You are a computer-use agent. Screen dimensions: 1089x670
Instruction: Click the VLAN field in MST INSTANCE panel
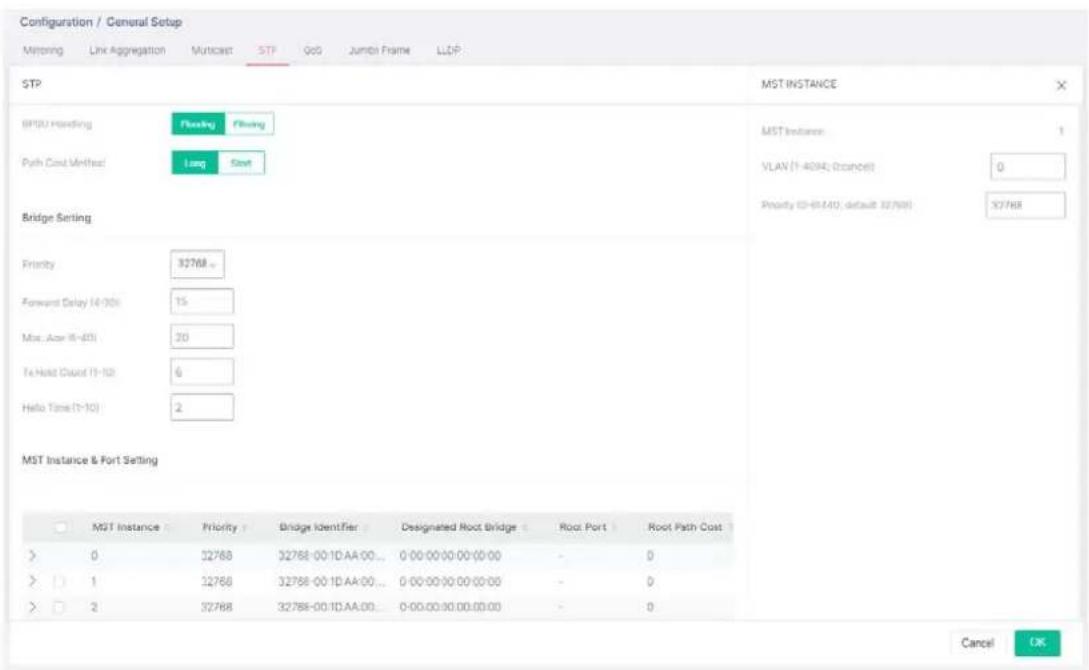click(1027, 167)
